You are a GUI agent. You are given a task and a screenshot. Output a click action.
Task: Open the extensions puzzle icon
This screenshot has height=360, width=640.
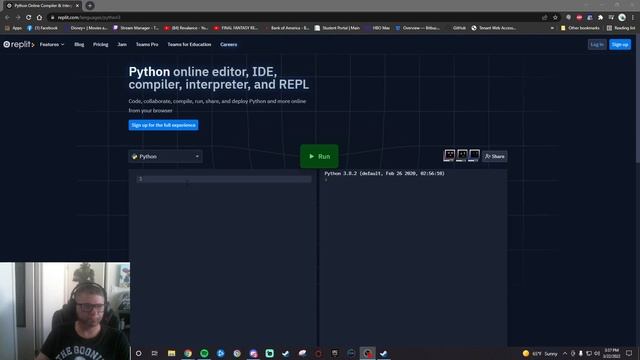600,18
